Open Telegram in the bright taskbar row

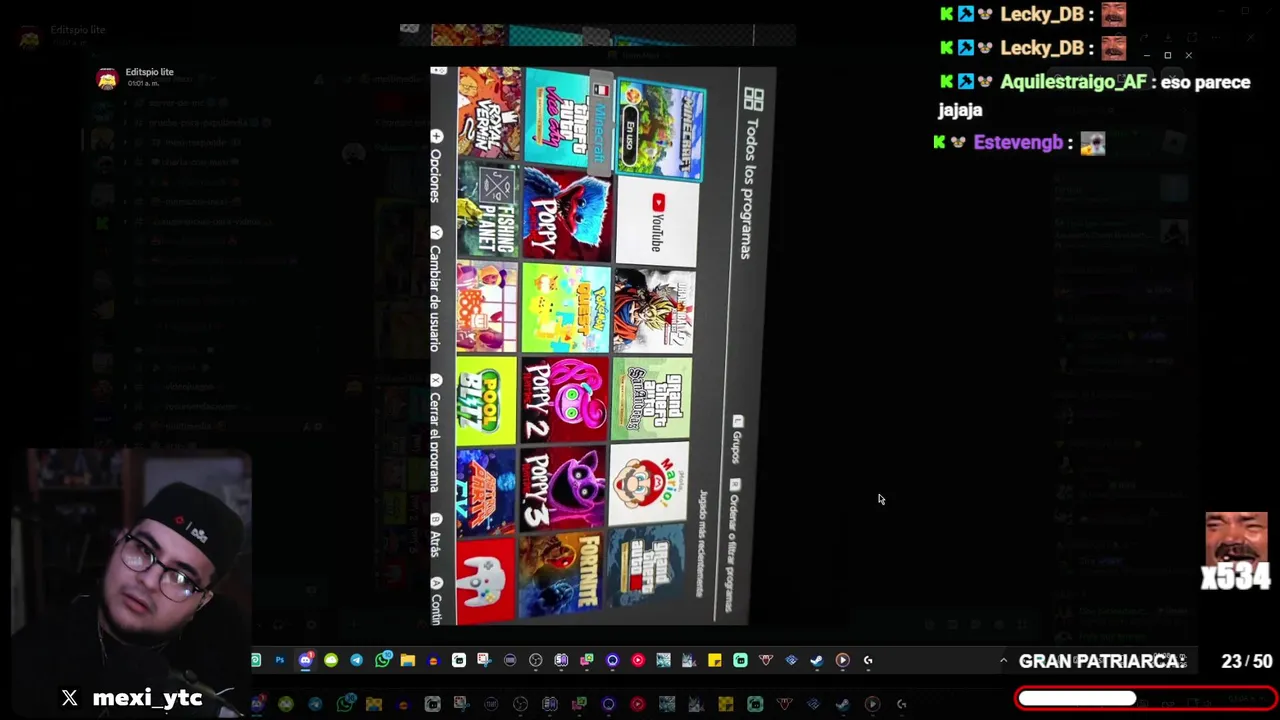[356, 660]
